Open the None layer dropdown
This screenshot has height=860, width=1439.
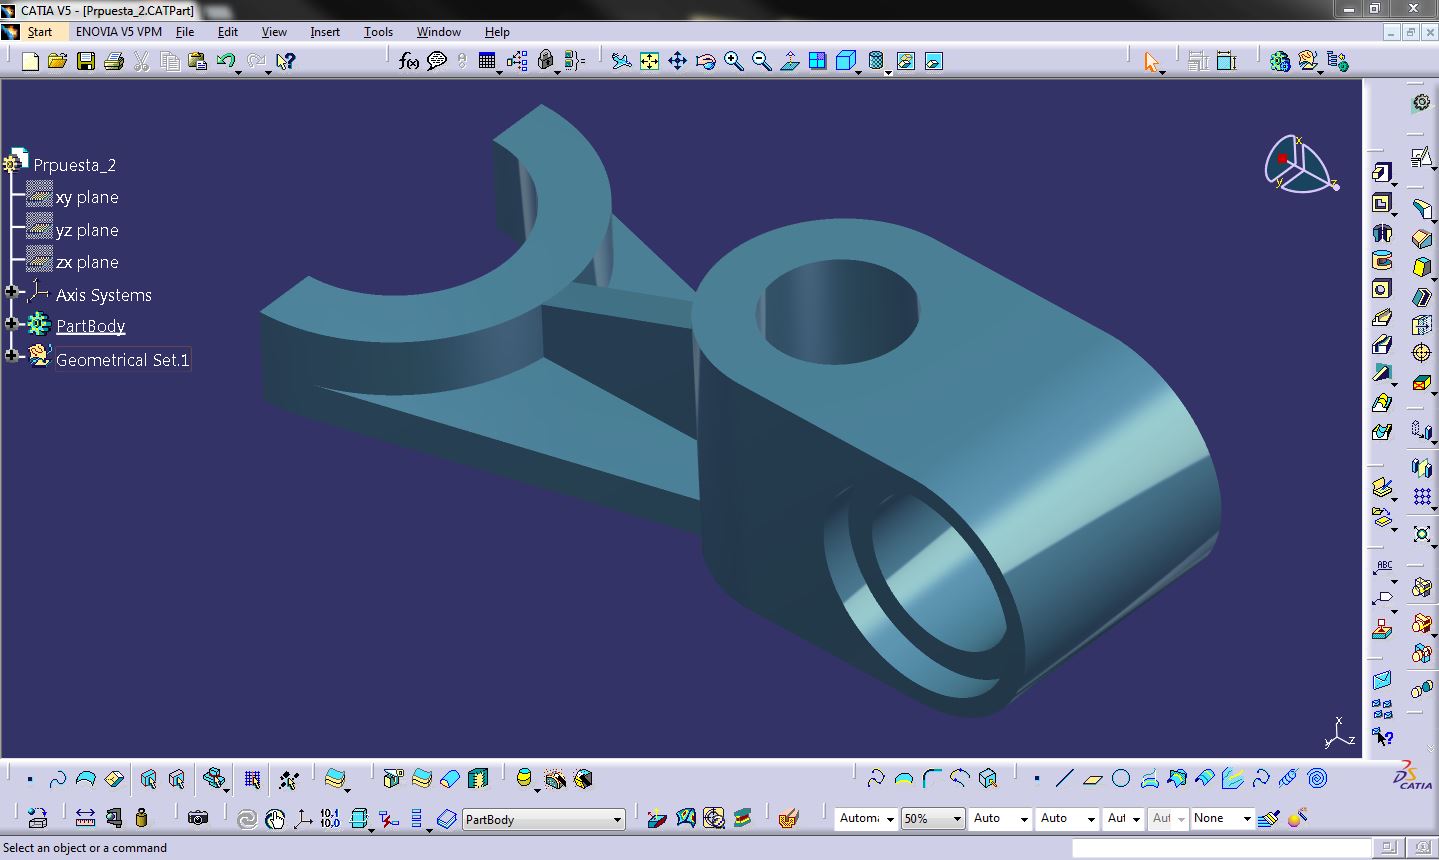click(x=1222, y=819)
